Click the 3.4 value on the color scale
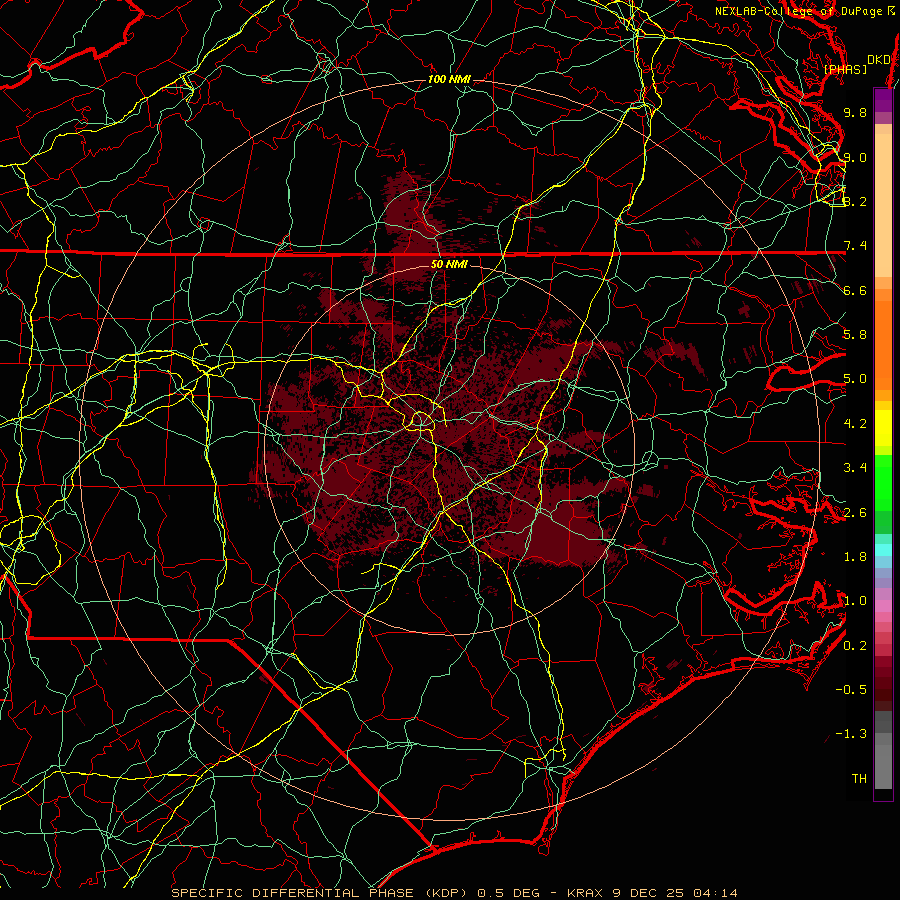 pyautogui.click(x=855, y=468)
